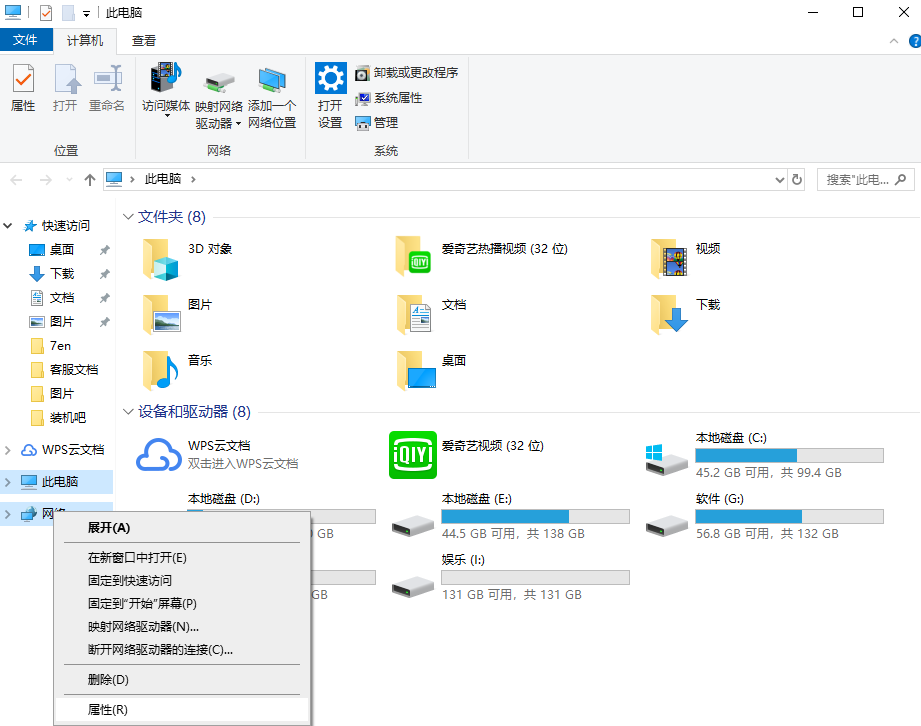Collapse the 文件夹 (8) group
The height and width of the screenshot is (726, 921).
128,217
